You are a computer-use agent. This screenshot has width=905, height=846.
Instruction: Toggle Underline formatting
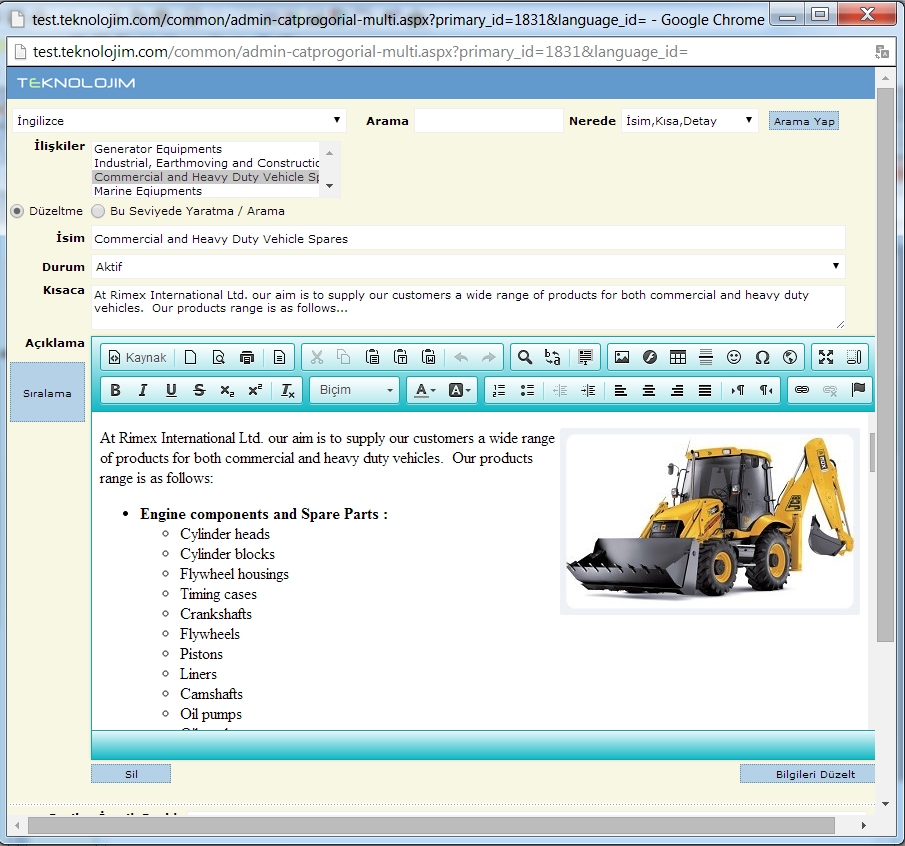pyautogui.click(x=171, y=390)
